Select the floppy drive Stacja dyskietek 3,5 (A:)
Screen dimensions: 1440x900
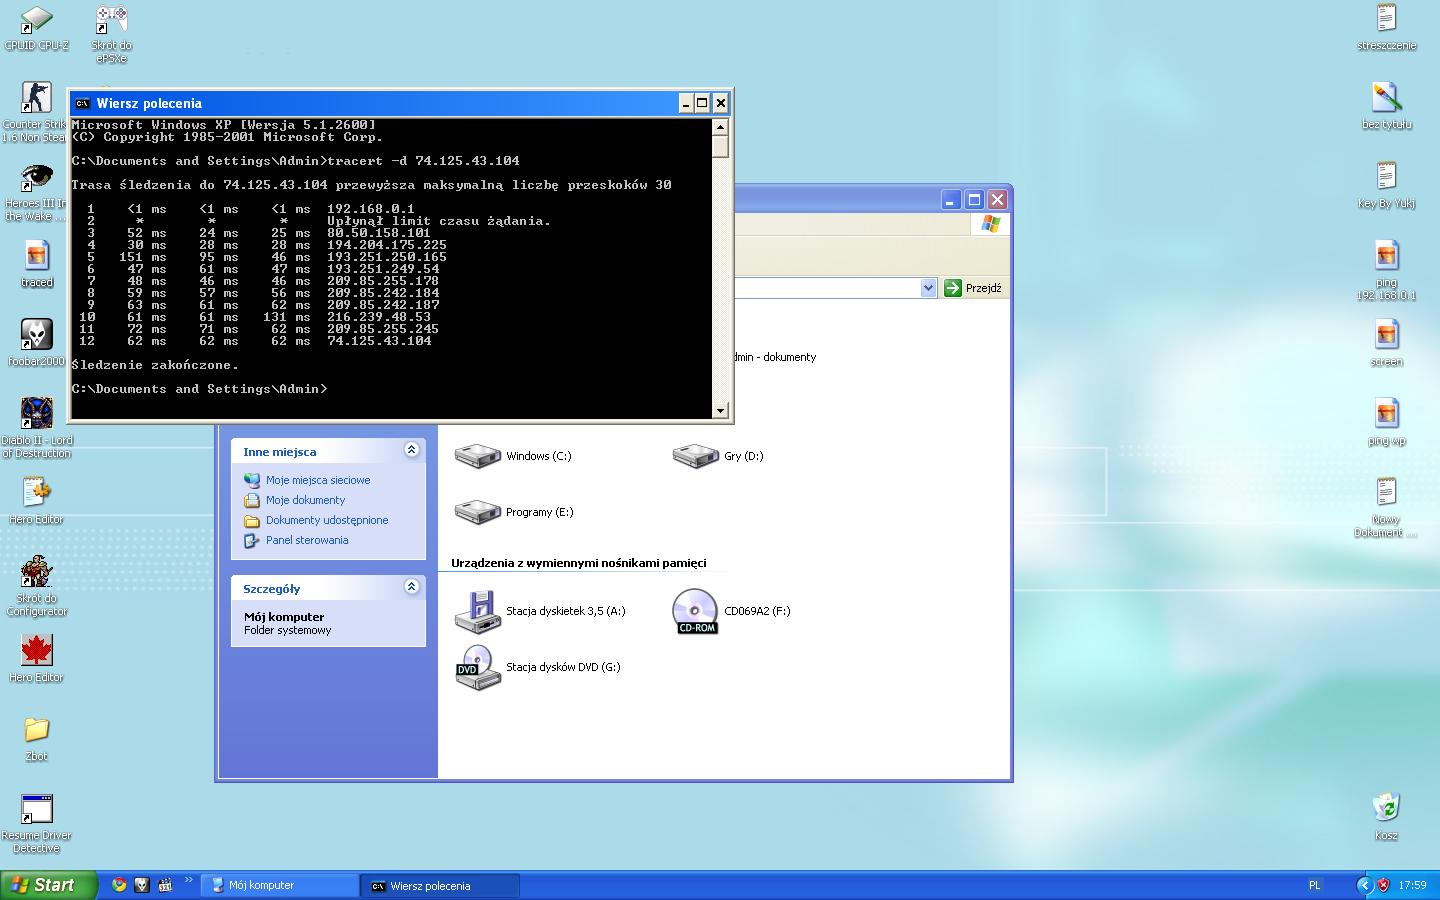(x=540, y=611)
